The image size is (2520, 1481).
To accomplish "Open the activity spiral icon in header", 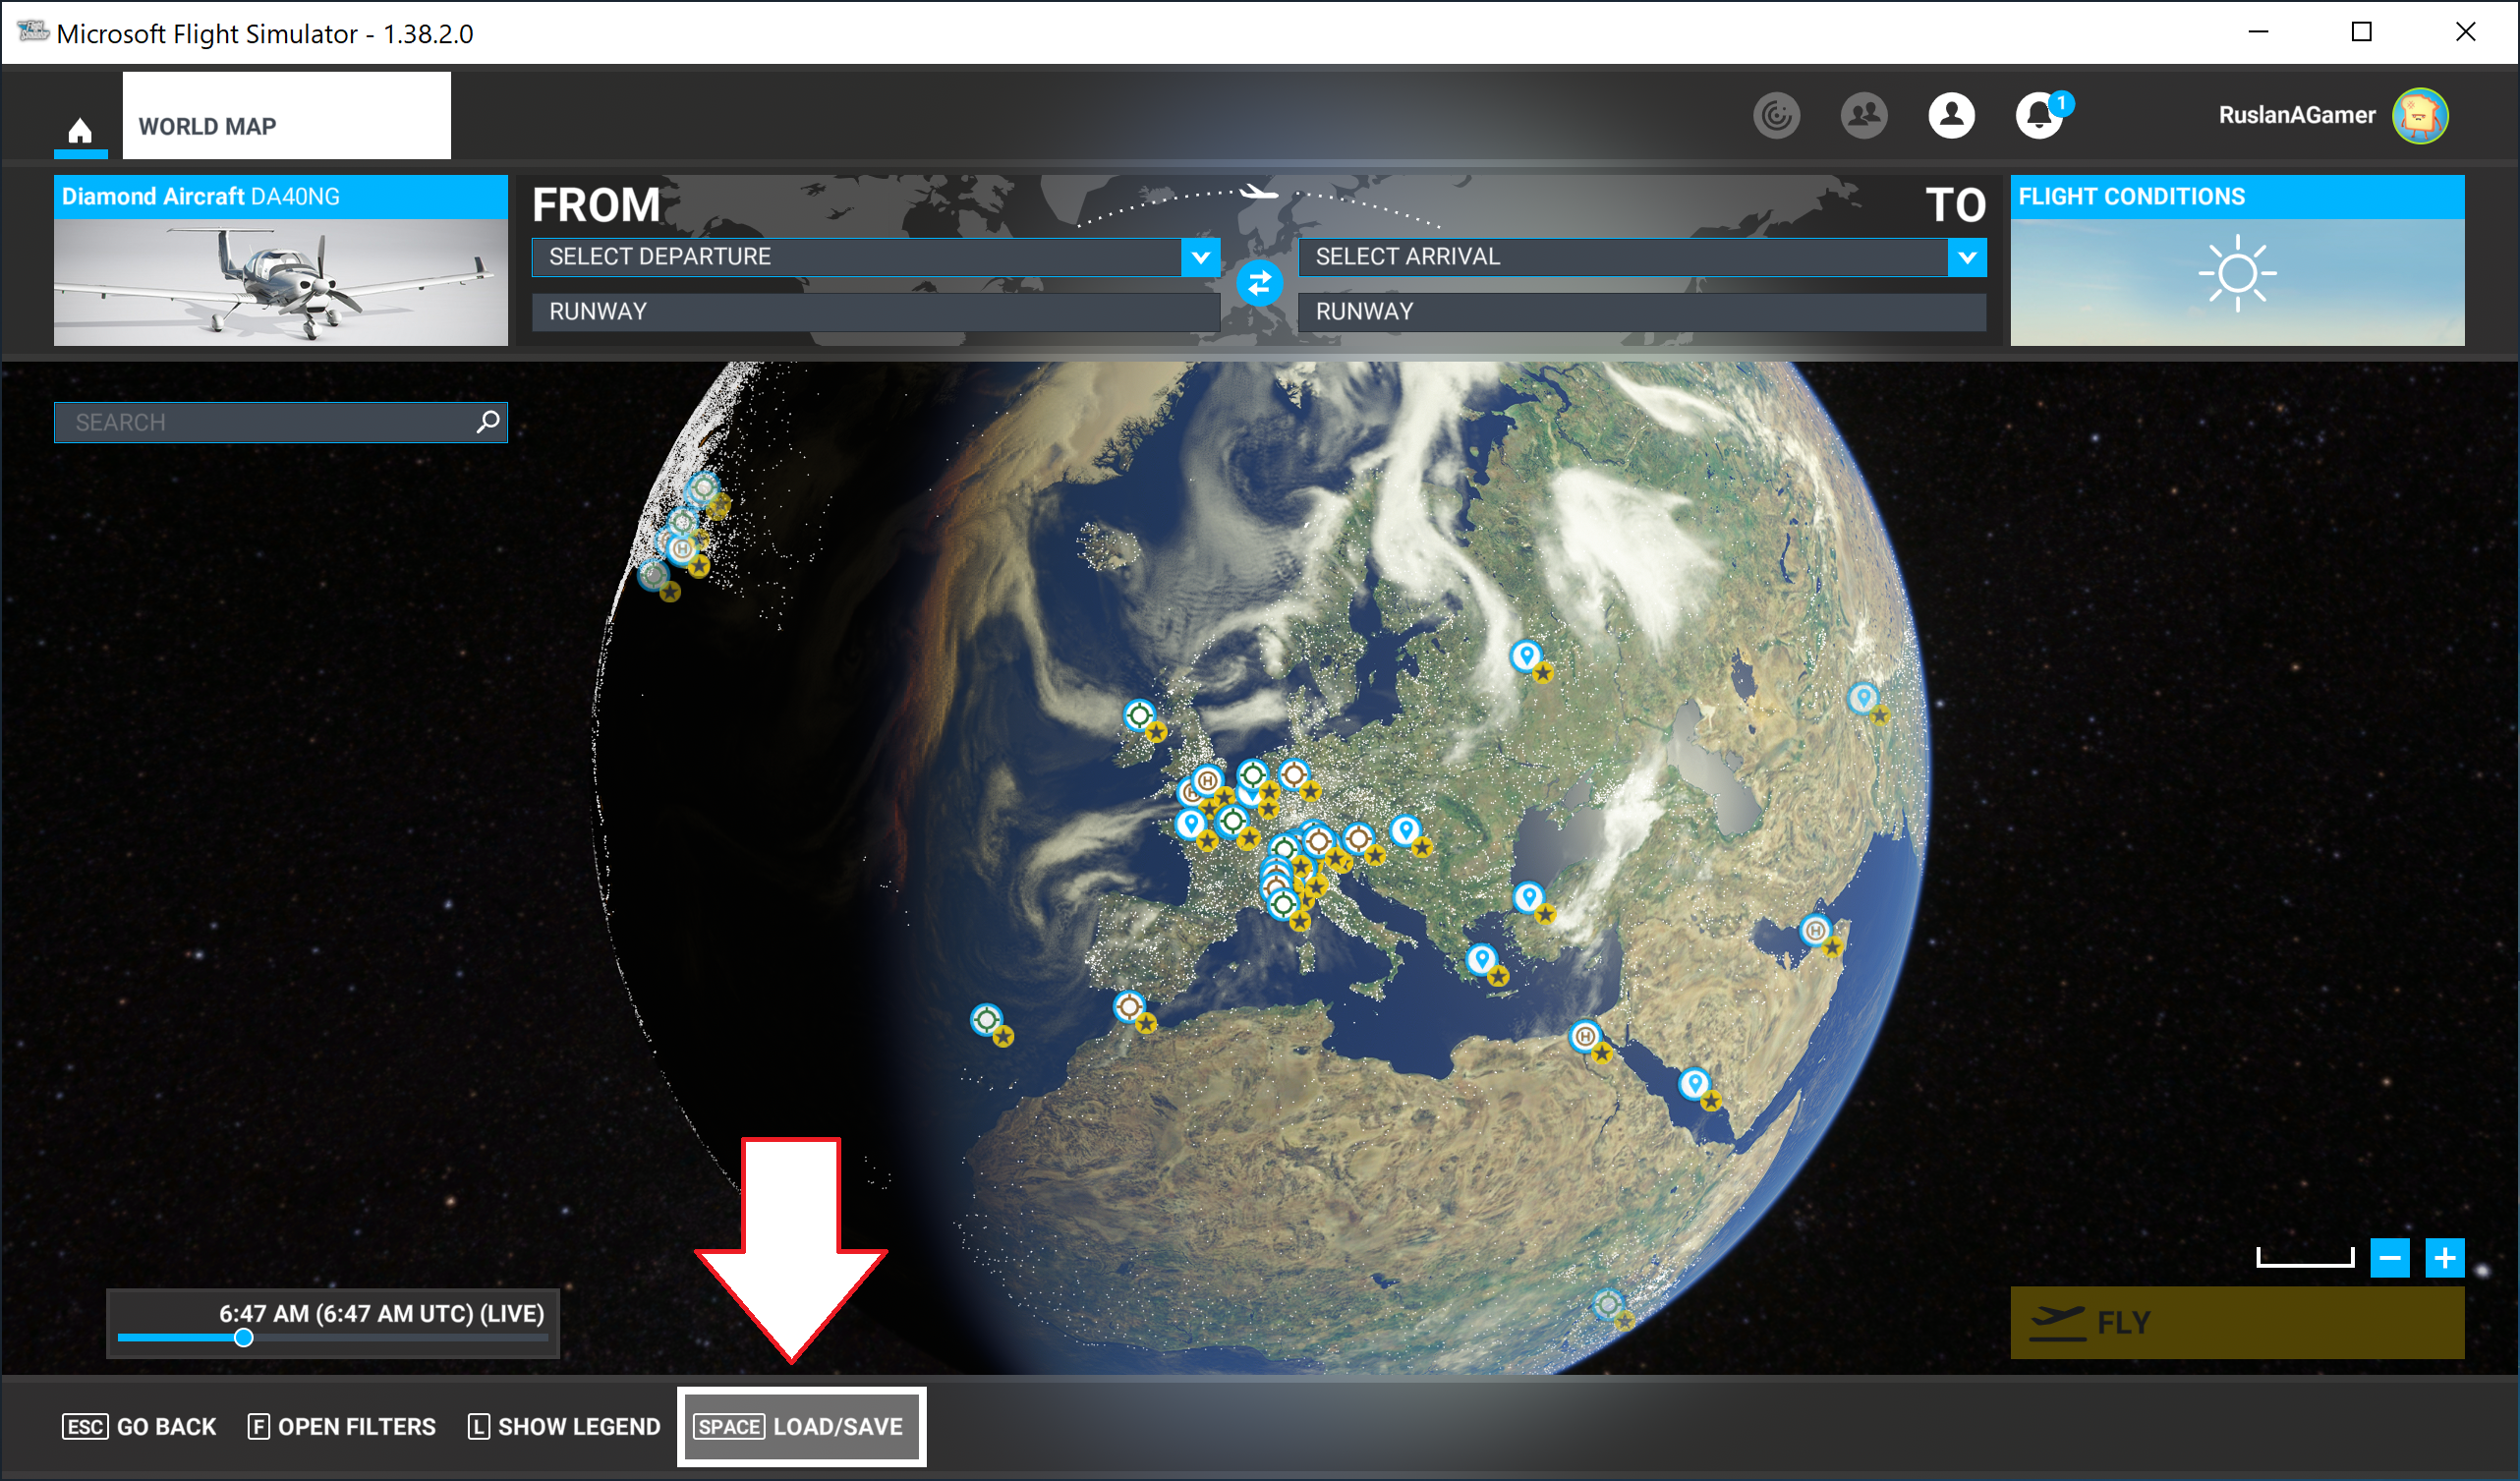I will (x=1776, y=115).
